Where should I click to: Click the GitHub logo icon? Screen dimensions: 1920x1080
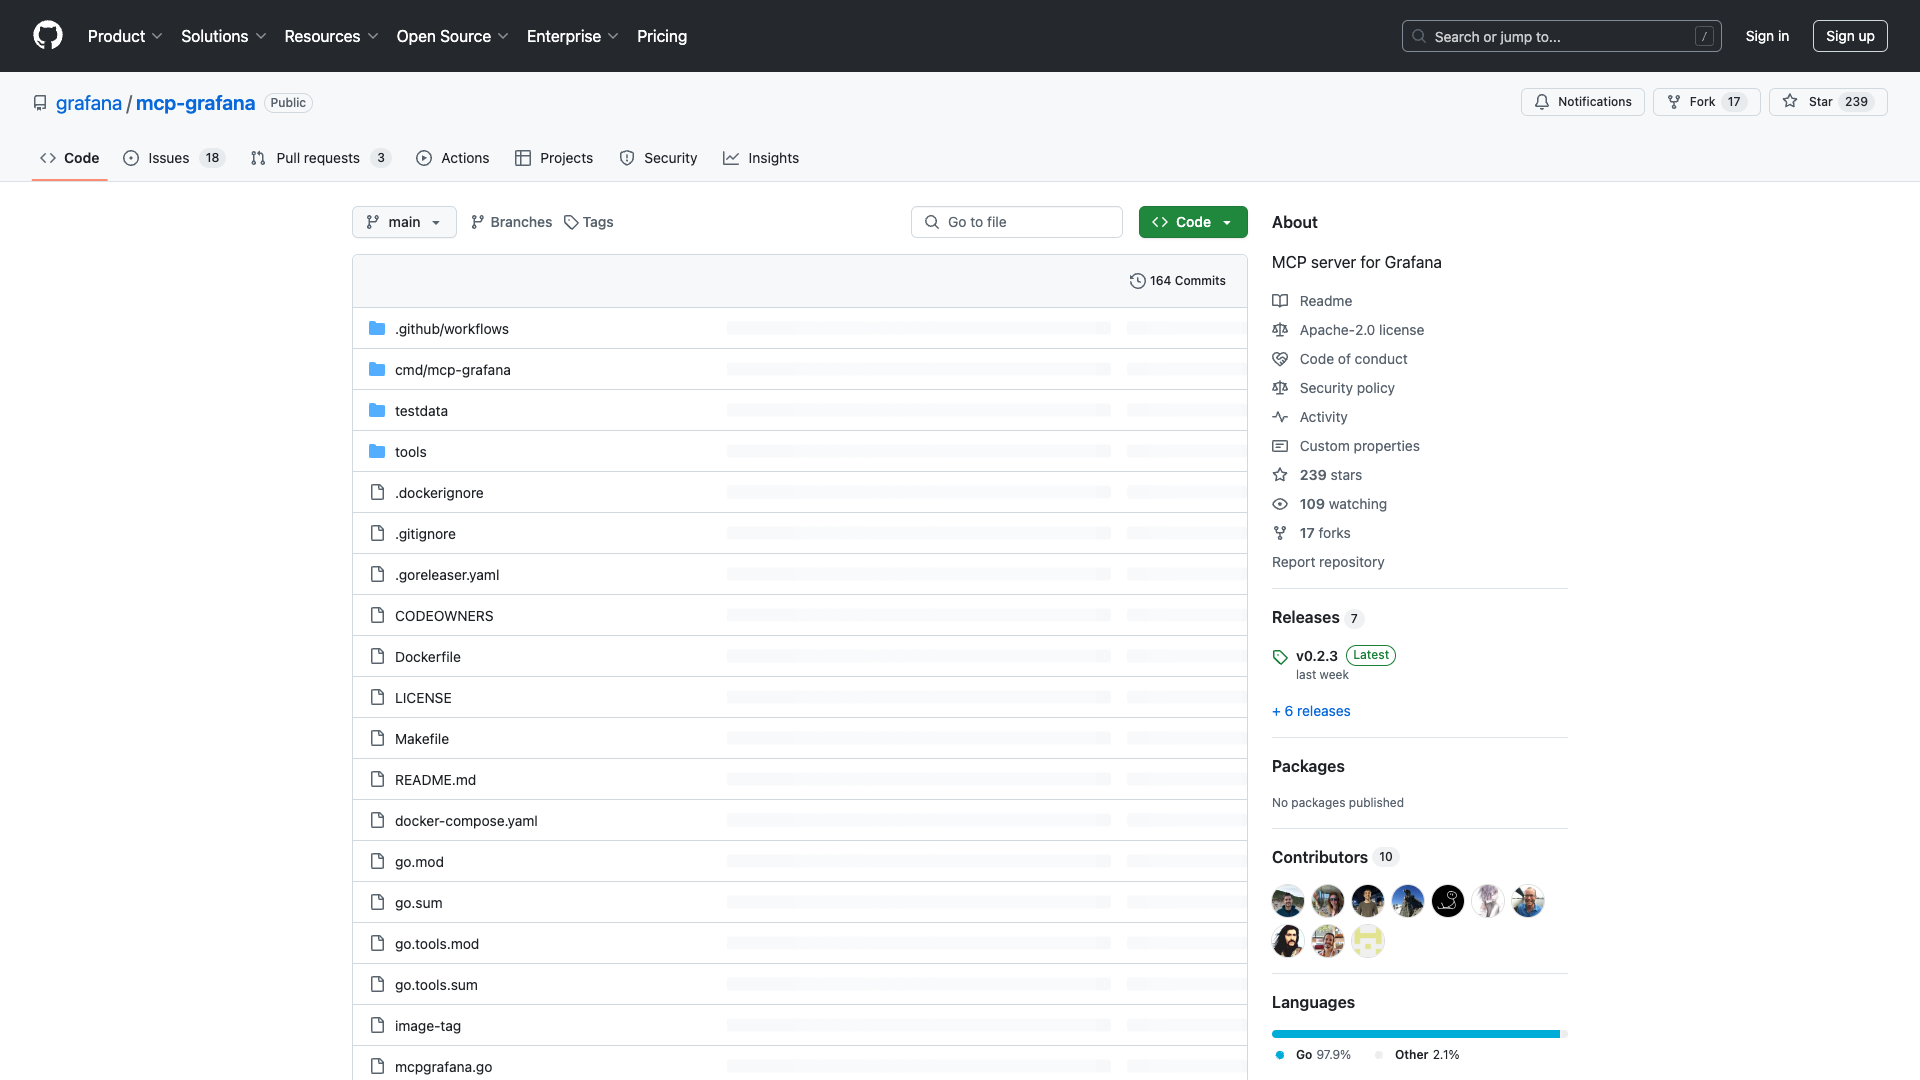click(x=48, y=36)
